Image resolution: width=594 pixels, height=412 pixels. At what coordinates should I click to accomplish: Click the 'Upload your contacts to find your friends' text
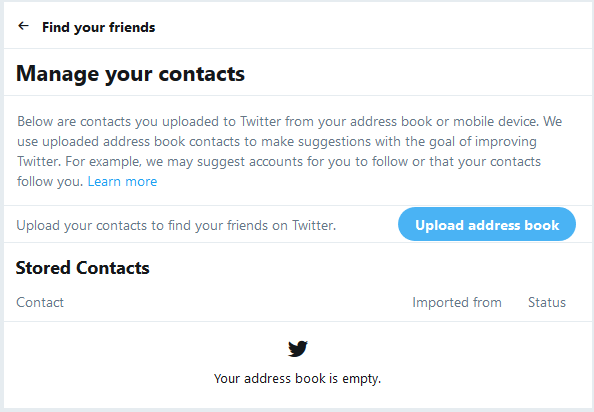(x=176, y=225)
